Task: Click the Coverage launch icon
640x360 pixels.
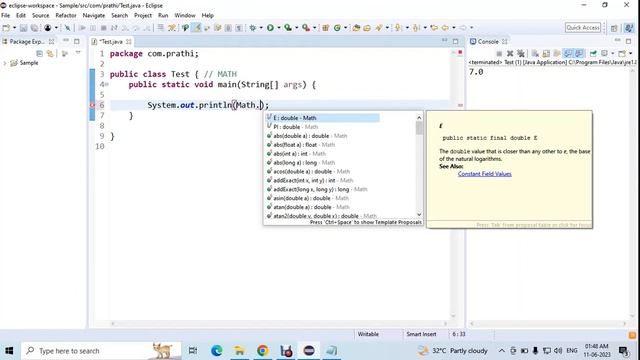Action: 288,28
